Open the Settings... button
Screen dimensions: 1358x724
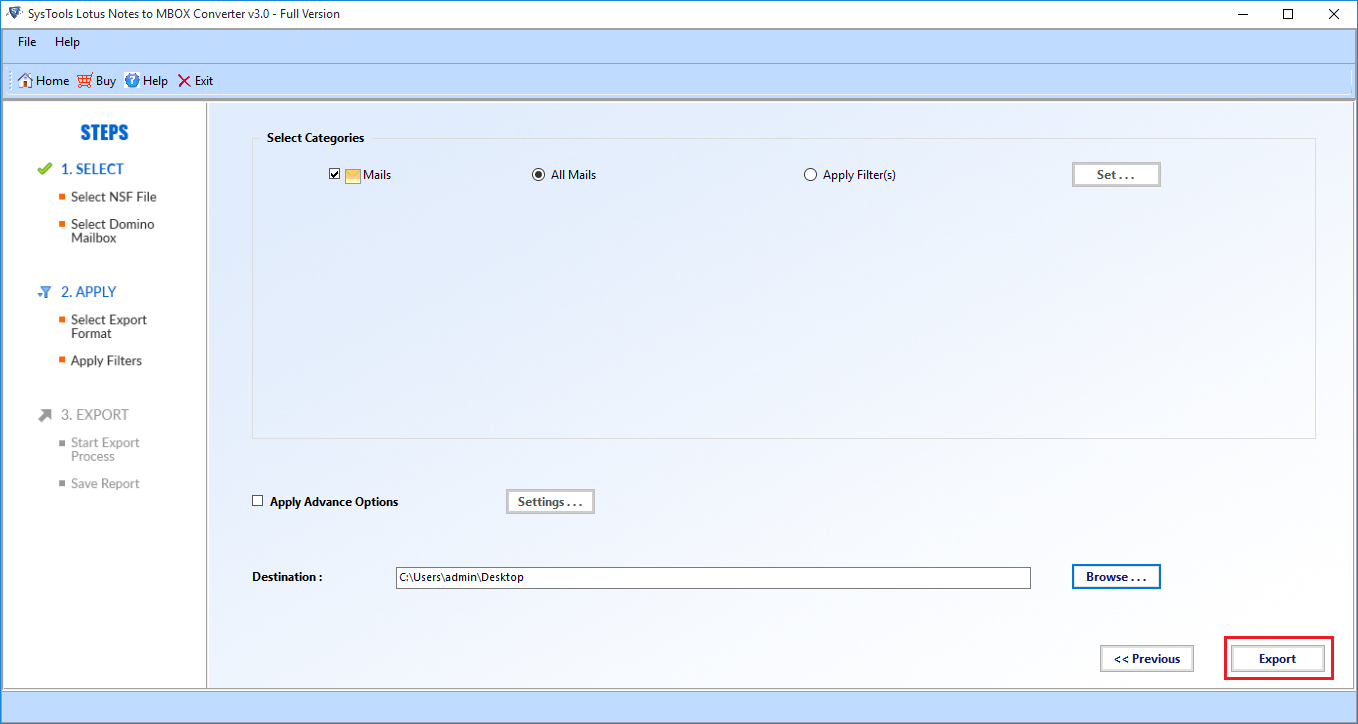(x=550, y=502)
